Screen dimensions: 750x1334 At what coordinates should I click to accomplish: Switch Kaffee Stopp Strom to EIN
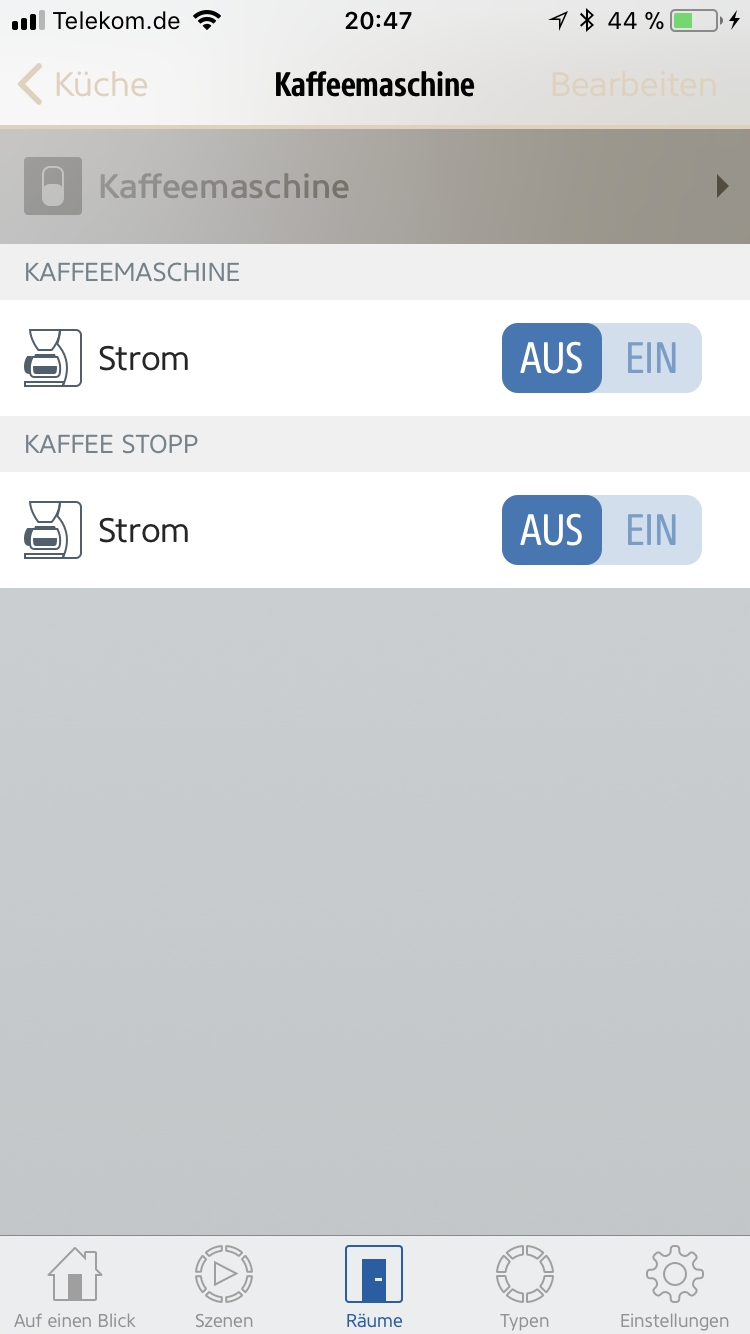pos(652,530)
